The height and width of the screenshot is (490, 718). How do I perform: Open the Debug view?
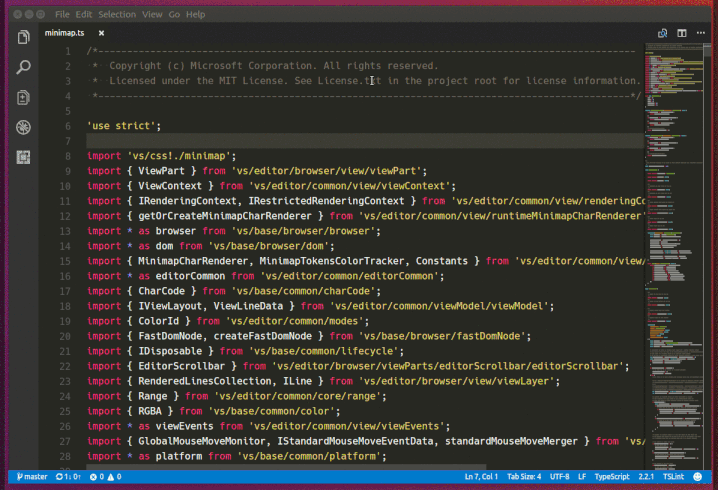23,127
